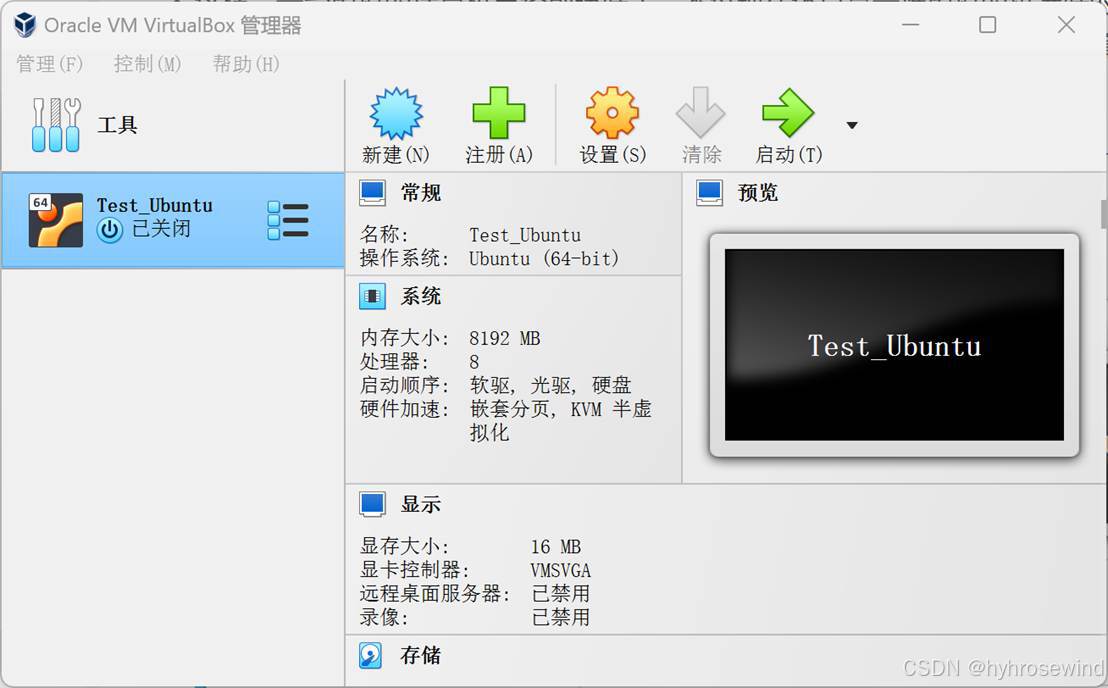Click the 存储 section disk icon

pyautogui.click(x=371, y=656)
